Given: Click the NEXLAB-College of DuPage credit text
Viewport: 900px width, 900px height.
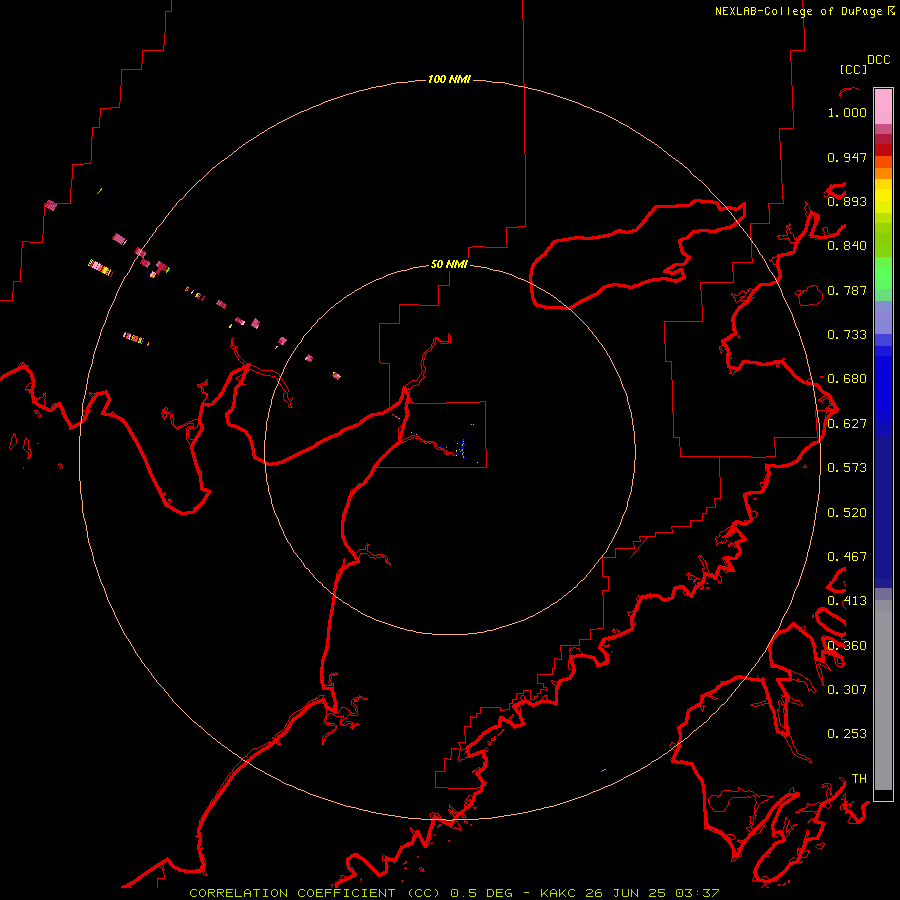Looking at the screenshot, I should click(x=798, y=11).
